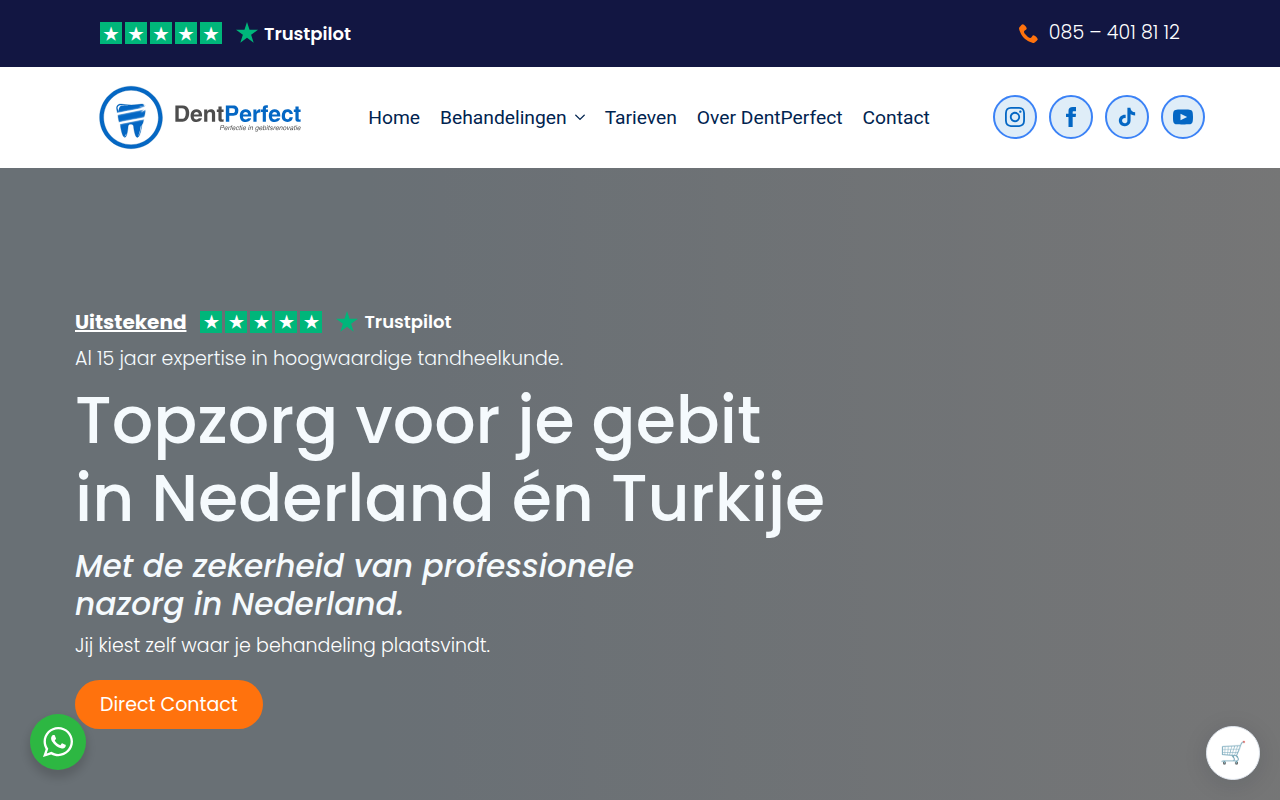This screenshot has width=1280, height=800.
Task: Click the 'Topzorg voor je gebit' heading
Action: pyautogui.click(x=450, y=458)
